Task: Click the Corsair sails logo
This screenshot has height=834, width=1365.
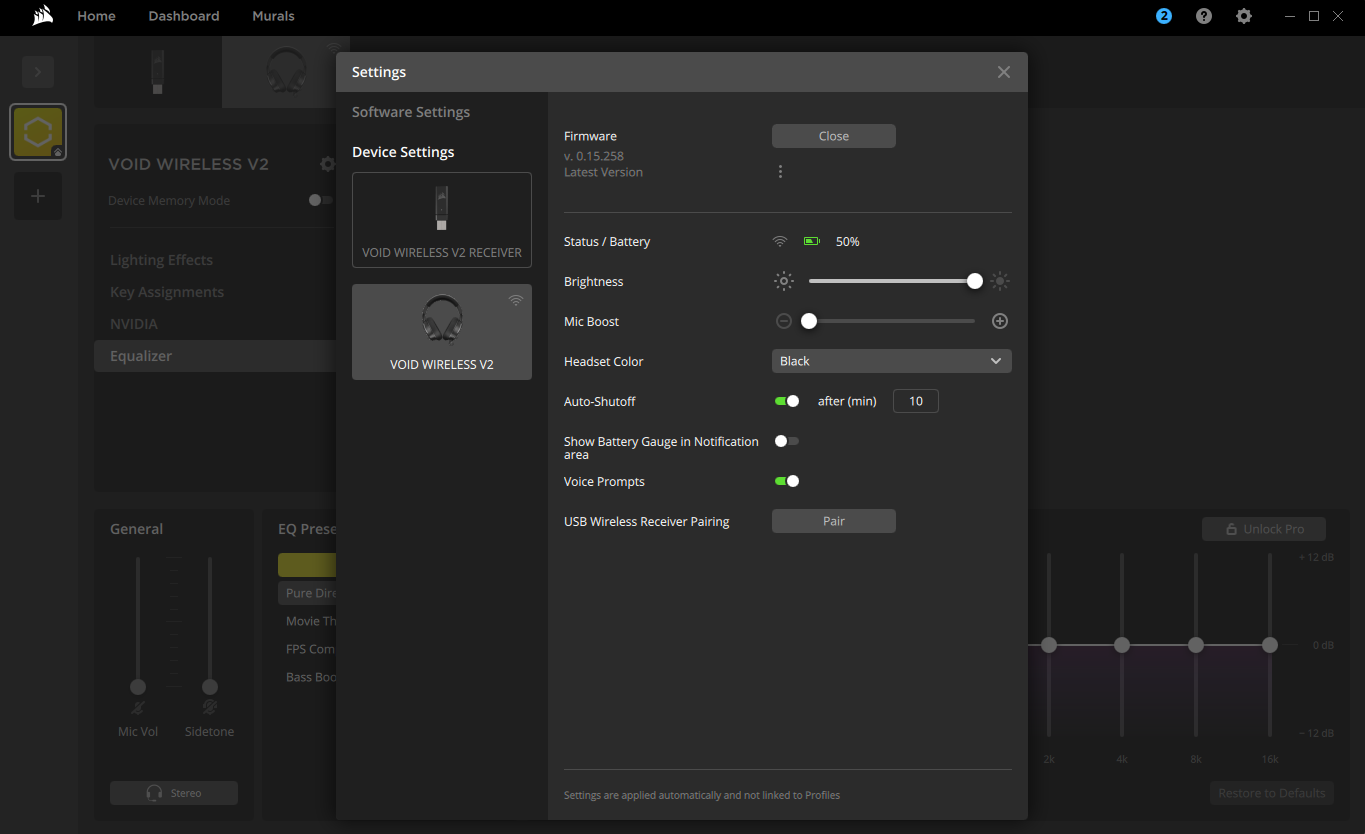Action: (x=42, y=16)
